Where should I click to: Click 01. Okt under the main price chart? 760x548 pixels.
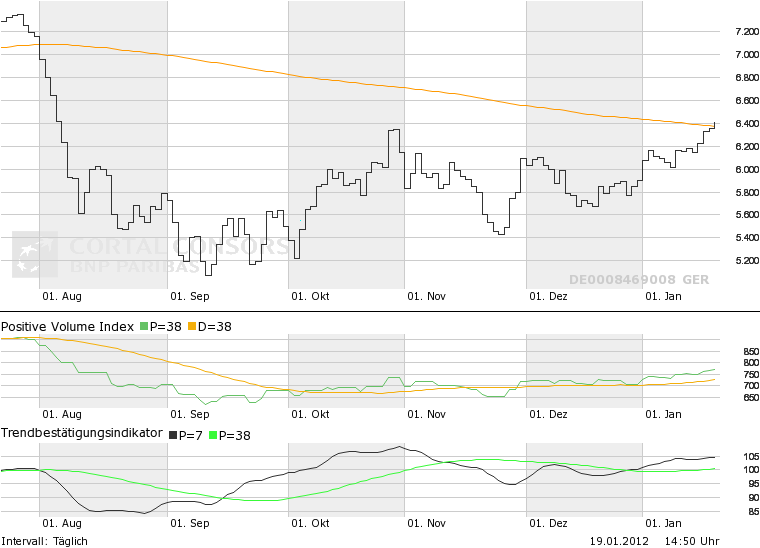click(310, 297)
